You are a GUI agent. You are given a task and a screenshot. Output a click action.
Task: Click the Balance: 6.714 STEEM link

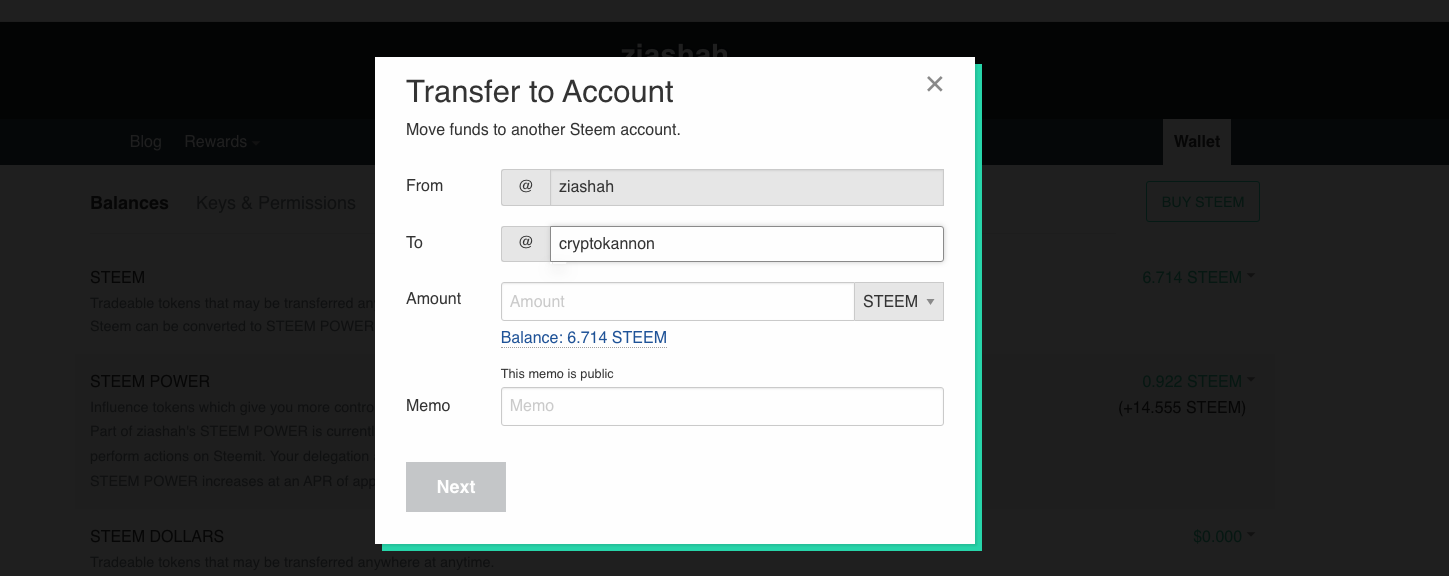[583, 338]
